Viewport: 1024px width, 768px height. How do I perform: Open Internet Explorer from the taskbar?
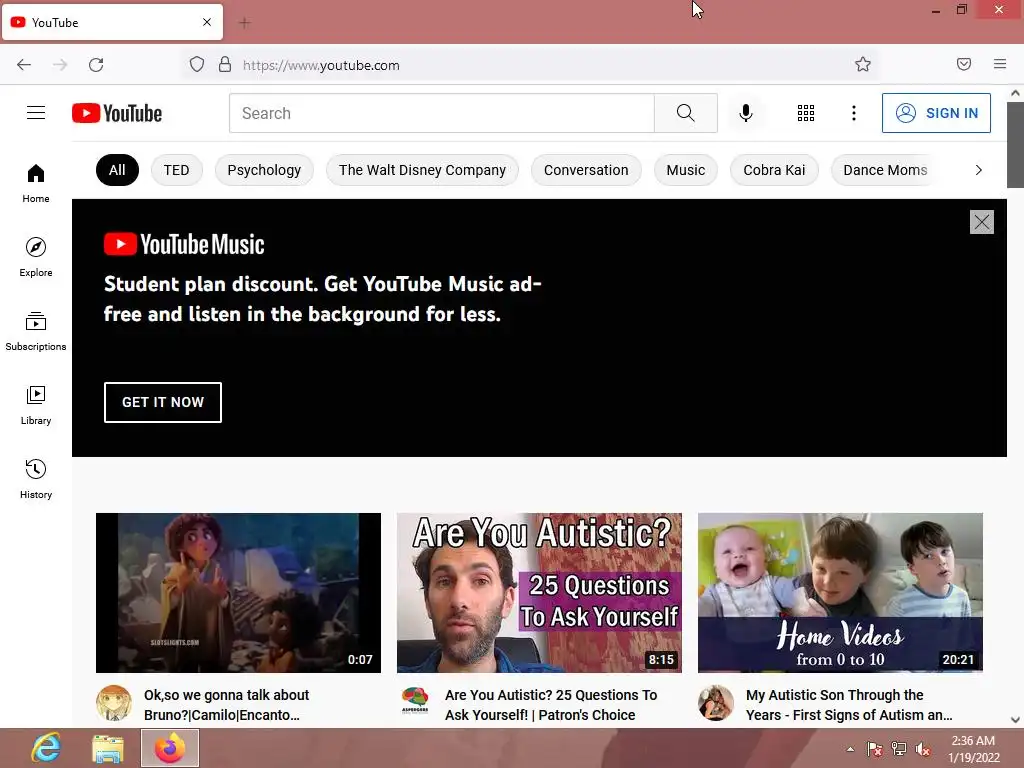point(46,748)
